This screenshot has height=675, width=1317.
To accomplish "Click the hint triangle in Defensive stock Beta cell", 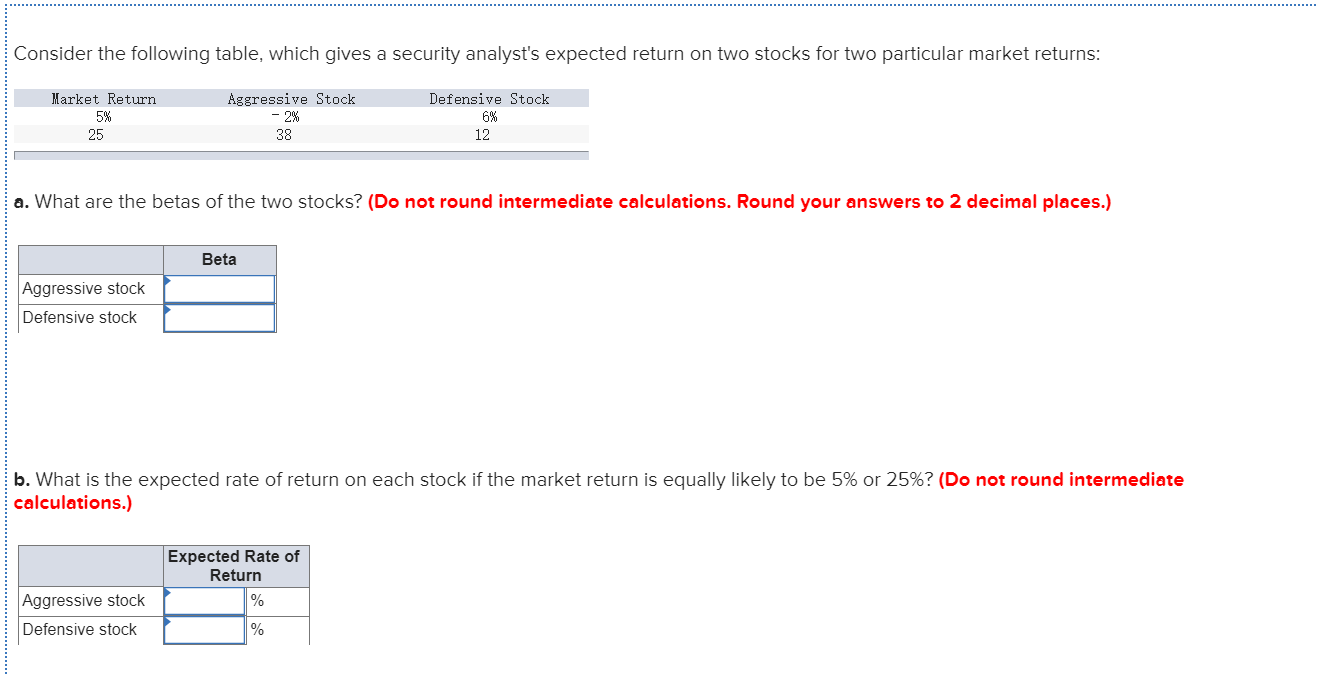I will [x=167, y=311].
